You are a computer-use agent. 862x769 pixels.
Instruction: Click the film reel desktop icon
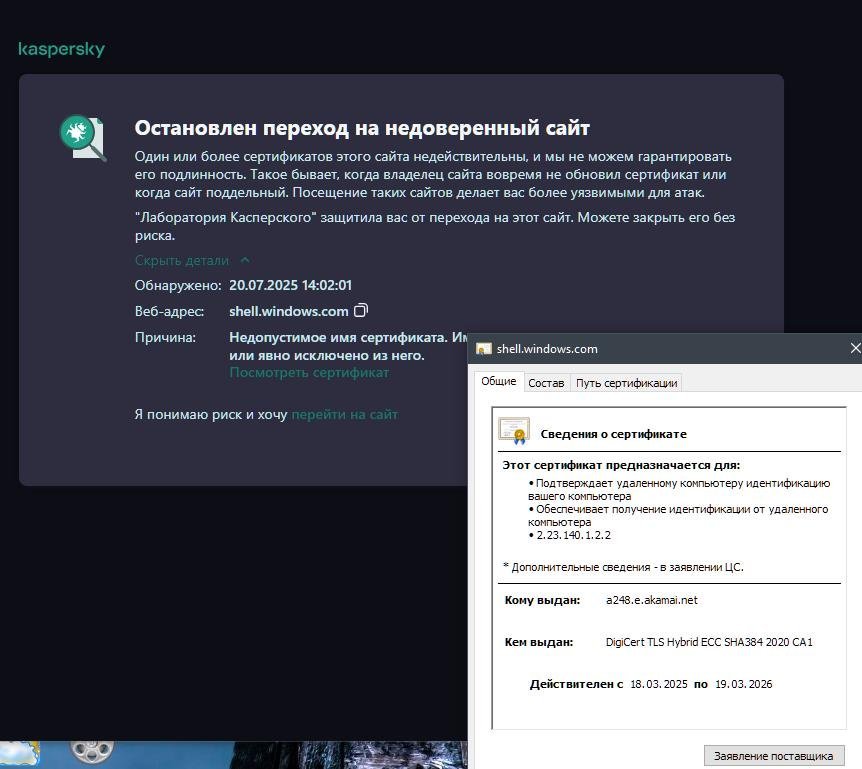(x=92, y=751)
